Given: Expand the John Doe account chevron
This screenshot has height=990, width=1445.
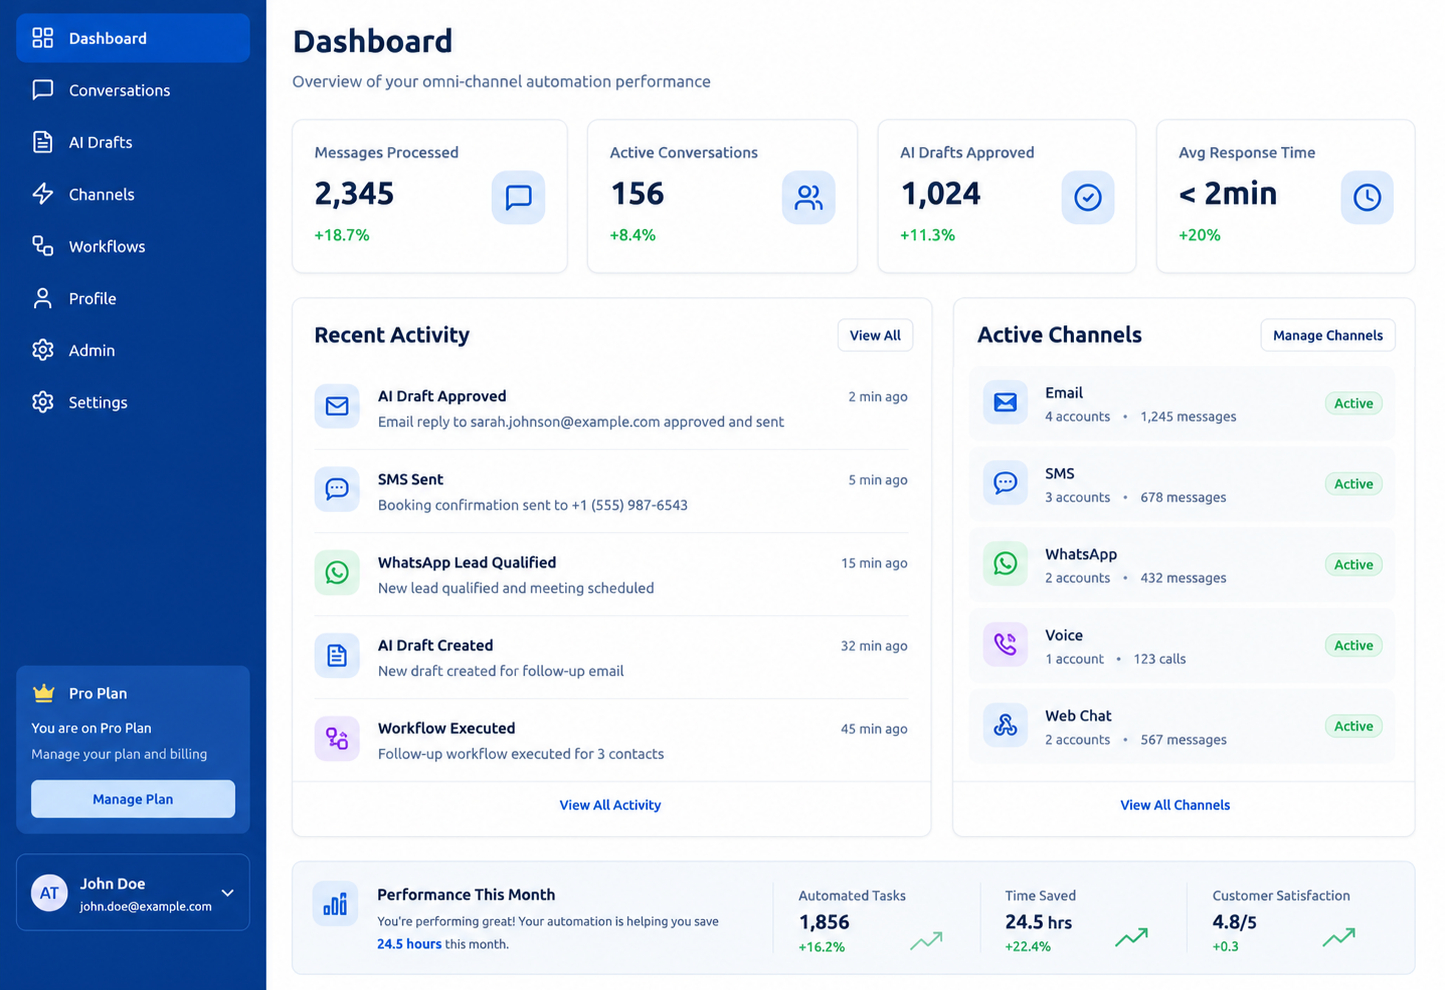Looking at the screenshot, I should click(227, 893).
